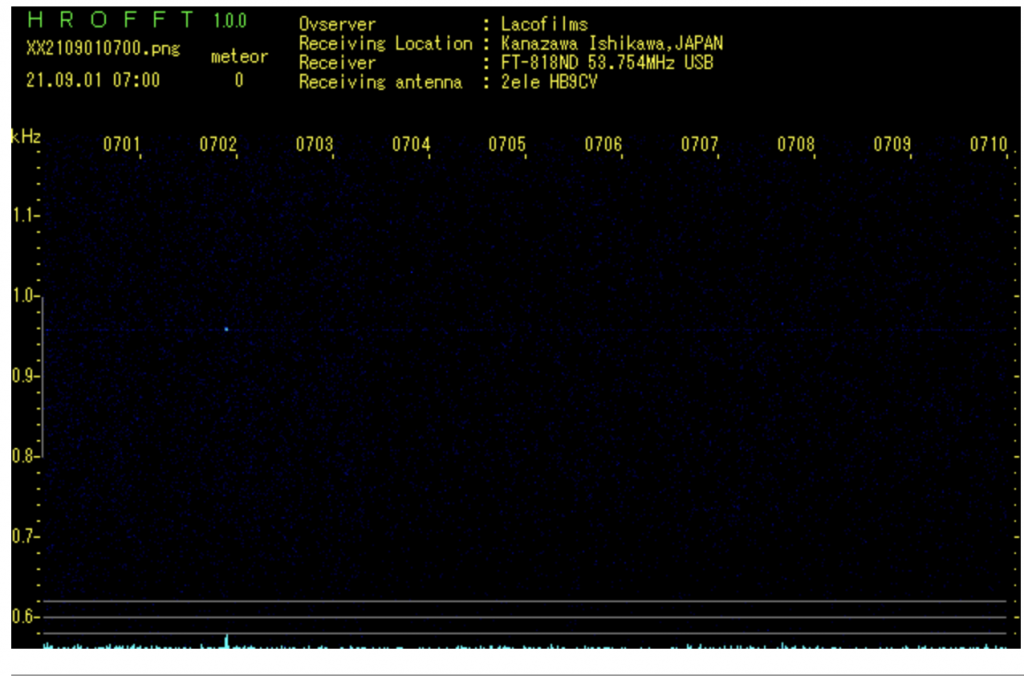Image resolution: width=1024 pixels, height=676 pixels.
Task: Click the 0.6 frequency axis label
Action: [24, 617]
